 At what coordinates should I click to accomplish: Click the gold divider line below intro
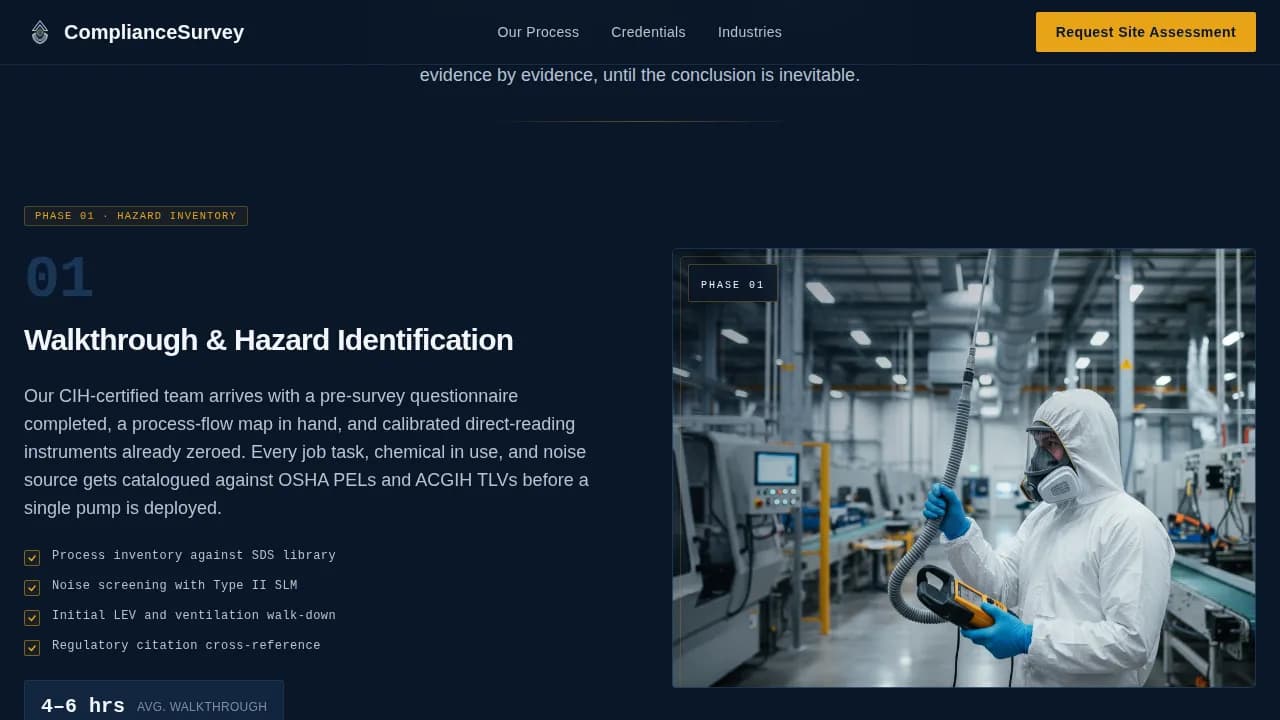click(640, 121)
